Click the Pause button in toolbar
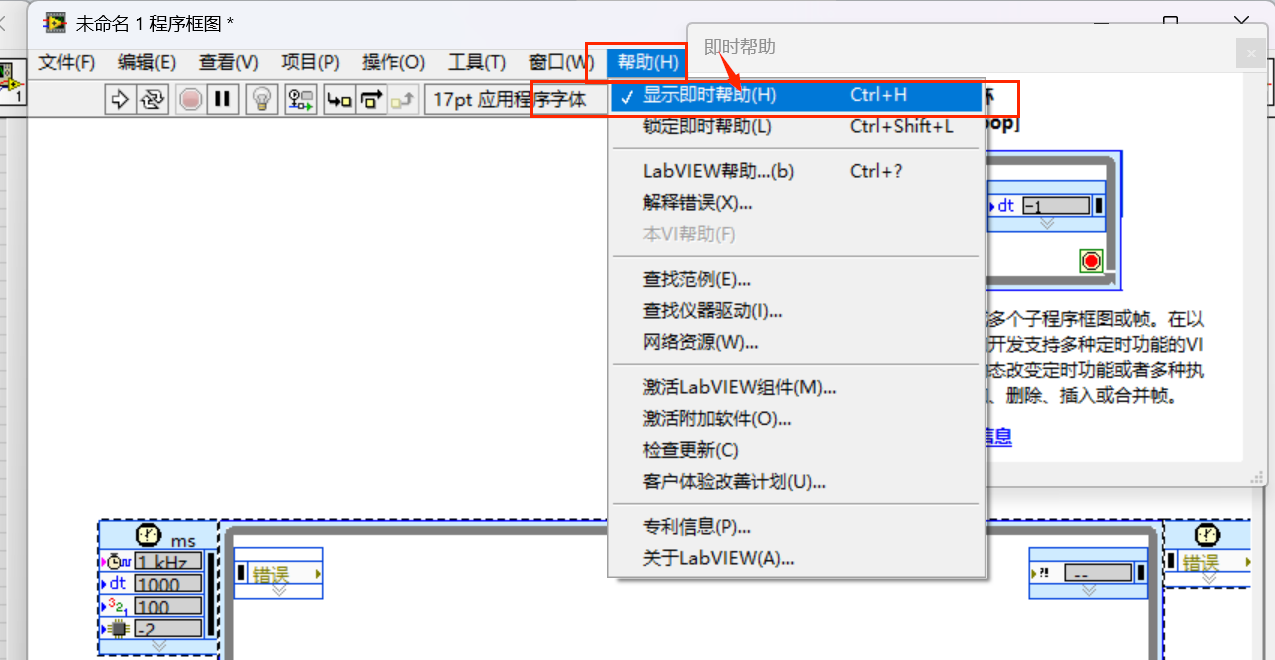 click(222, 99)
